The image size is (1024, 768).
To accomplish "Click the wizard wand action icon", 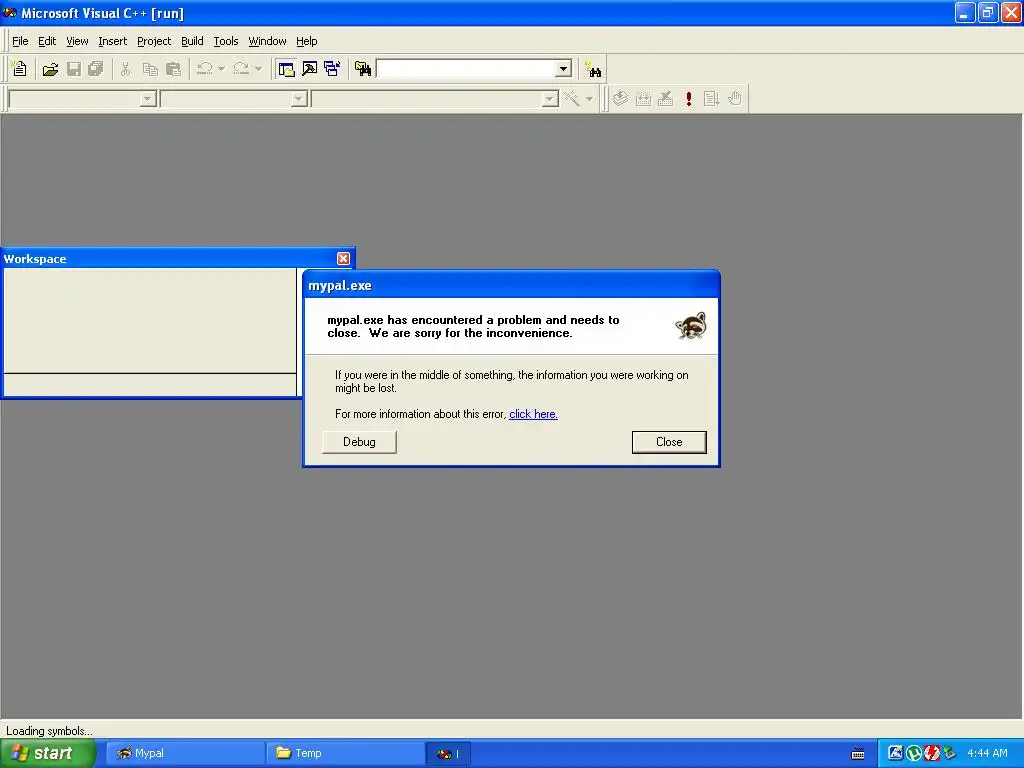I will (x=571, y=99).
